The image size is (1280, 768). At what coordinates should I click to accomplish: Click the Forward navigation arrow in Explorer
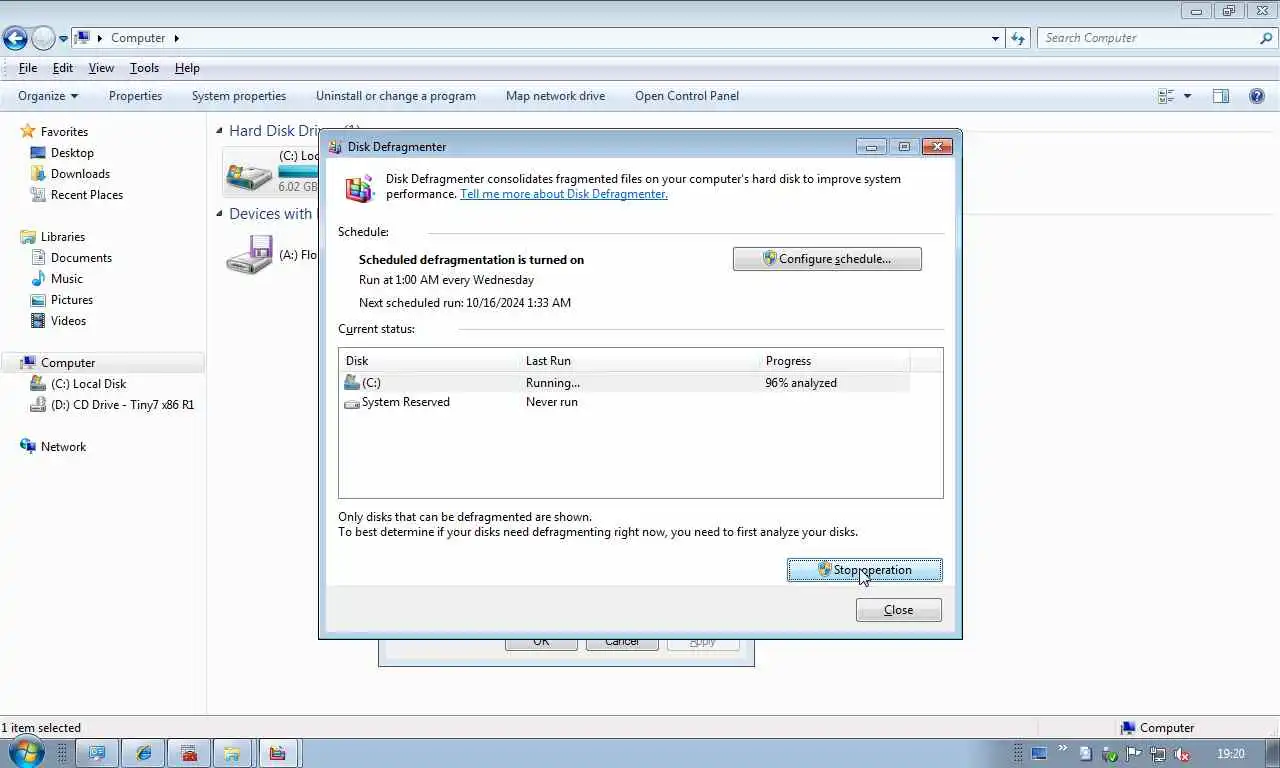(43, 38)
